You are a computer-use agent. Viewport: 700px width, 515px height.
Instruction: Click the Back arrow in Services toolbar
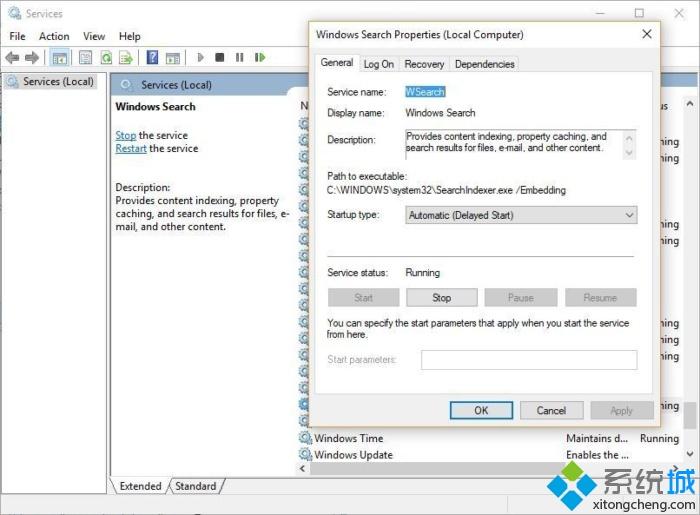(x=12, y=58)
